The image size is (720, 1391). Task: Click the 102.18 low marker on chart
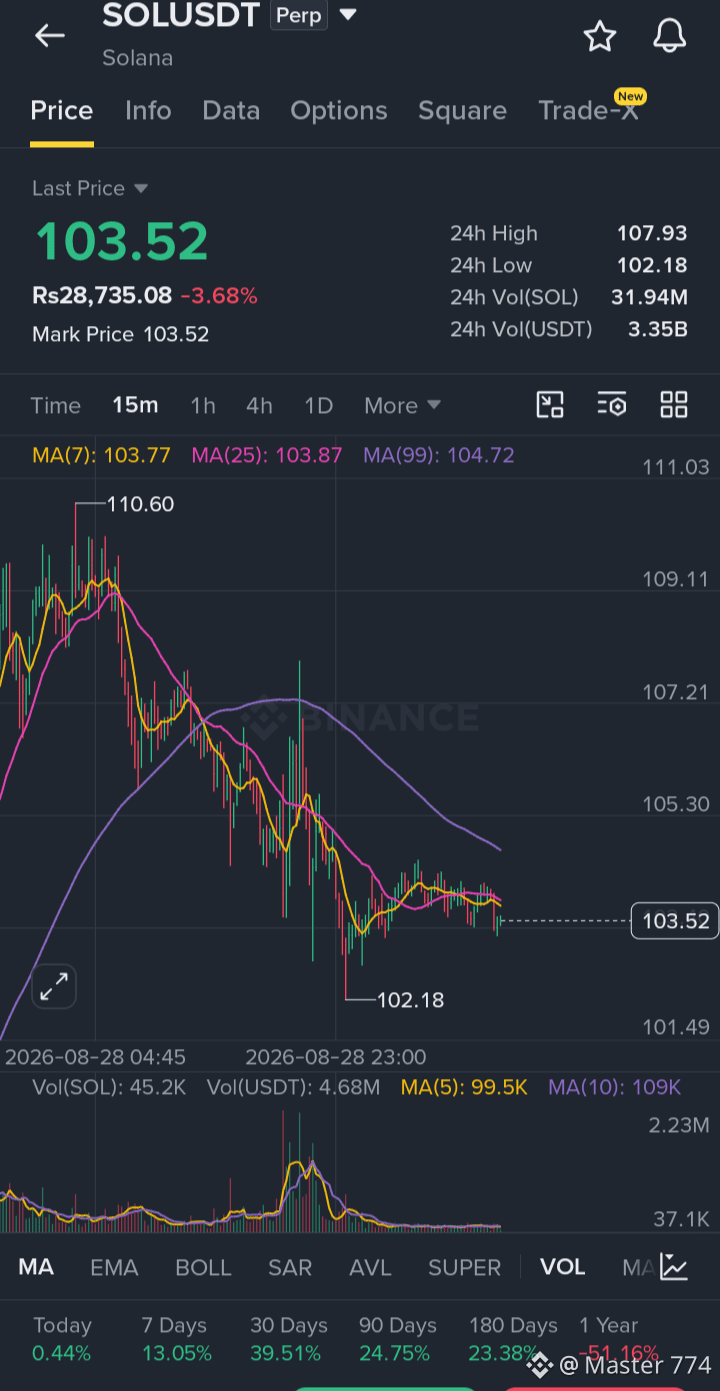tap(410, 999)
